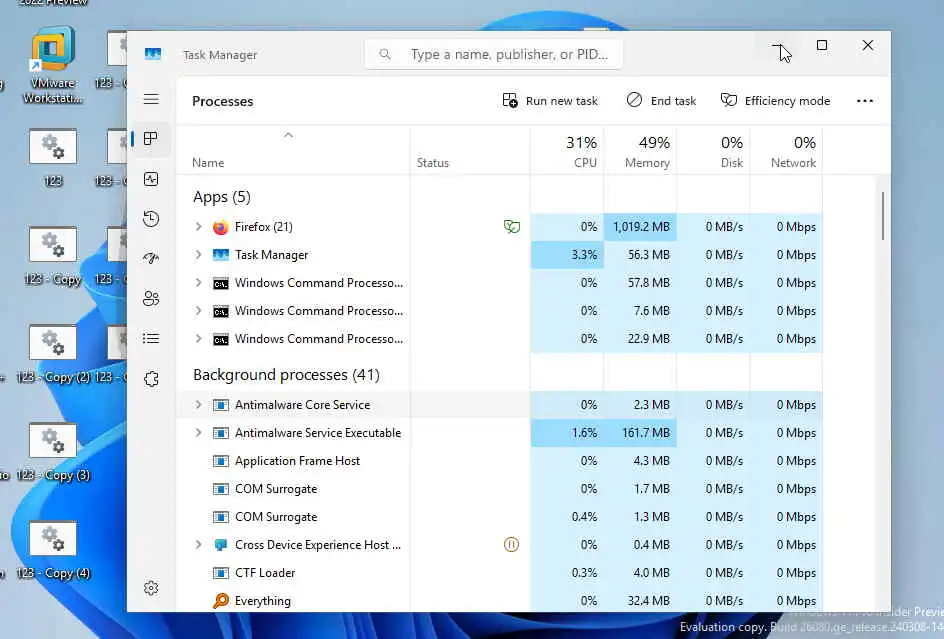Viewport: 944px width, 639px height.
Task: Click the search magnifier icon
Action: [385, 54]
